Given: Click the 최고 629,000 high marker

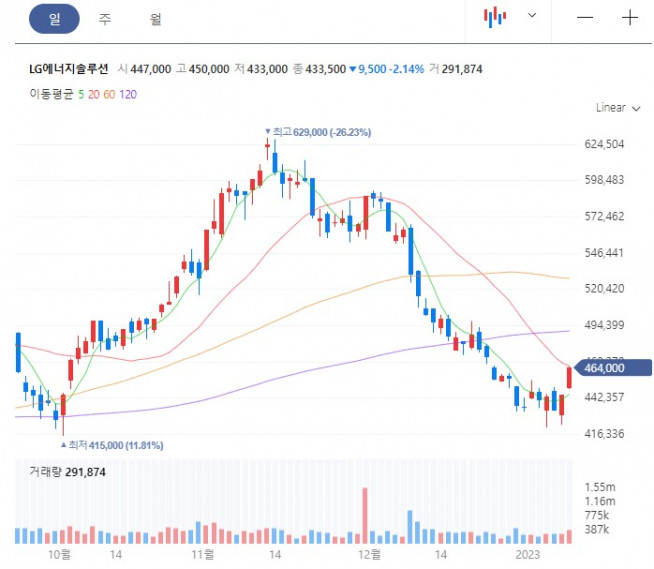Looking at the screenshot, I should (304, 131).
